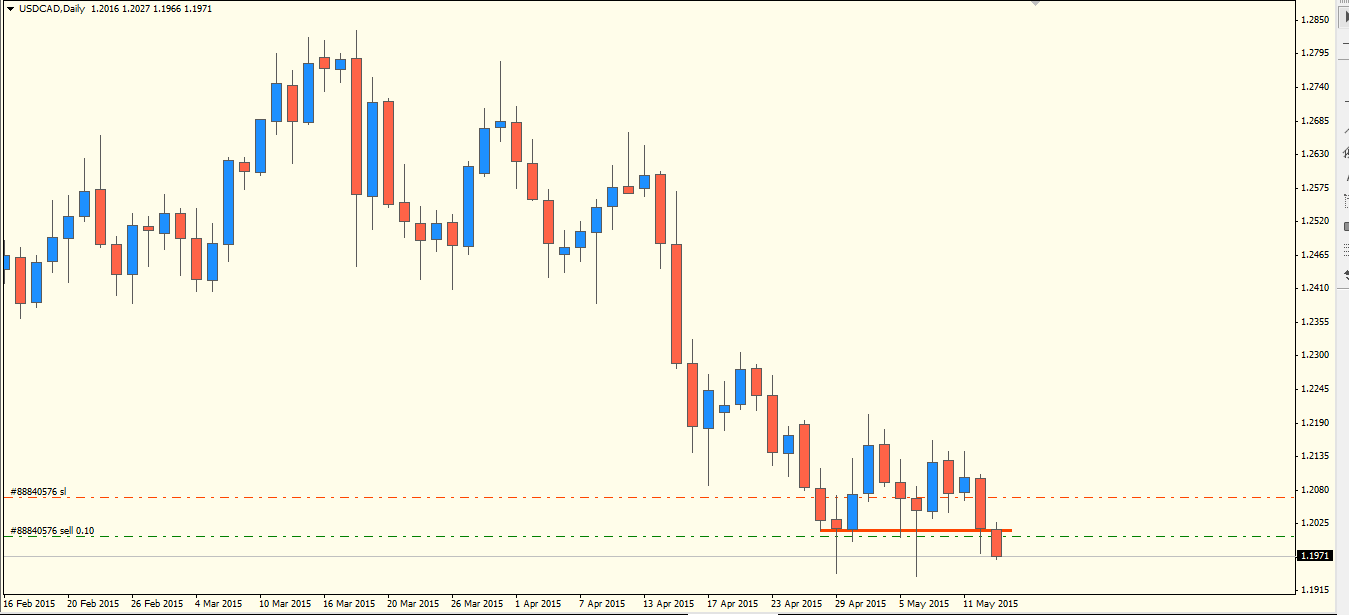Click the 26 Feb 2015 date label

157,604
